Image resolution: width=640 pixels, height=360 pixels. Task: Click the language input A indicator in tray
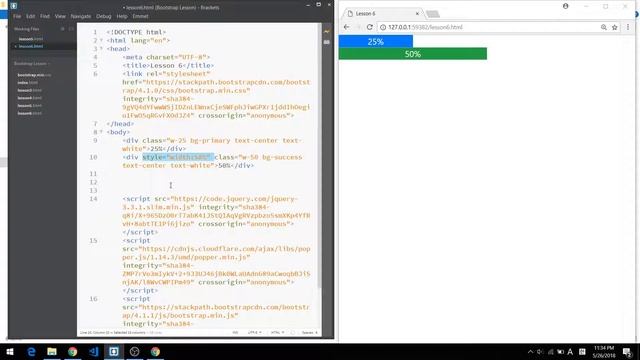point(570,352)
